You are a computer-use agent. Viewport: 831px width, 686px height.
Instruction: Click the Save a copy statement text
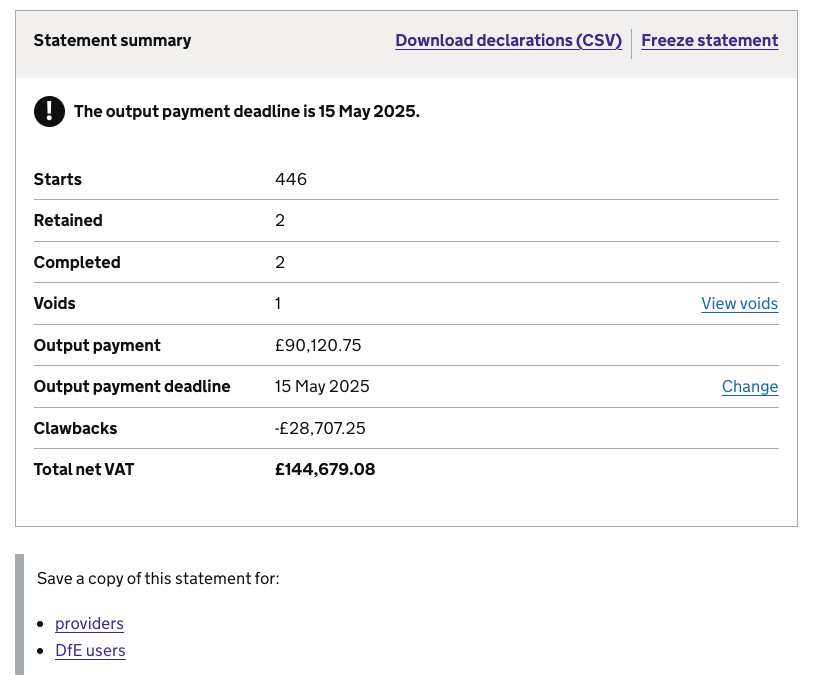(157, 578)
